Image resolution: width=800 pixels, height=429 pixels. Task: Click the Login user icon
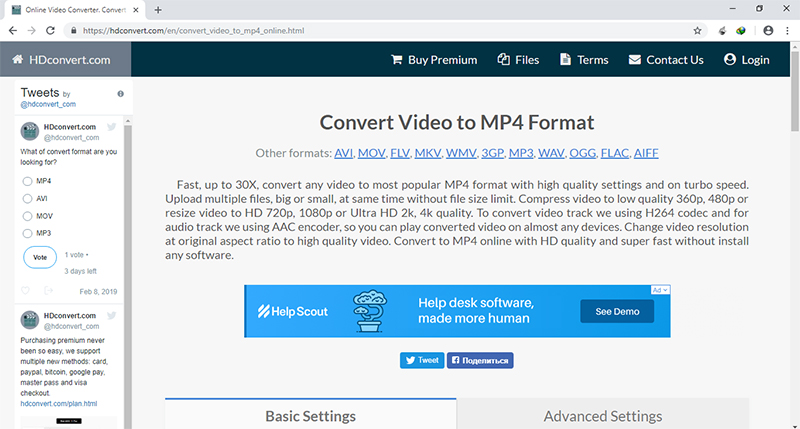click(729, 60)
